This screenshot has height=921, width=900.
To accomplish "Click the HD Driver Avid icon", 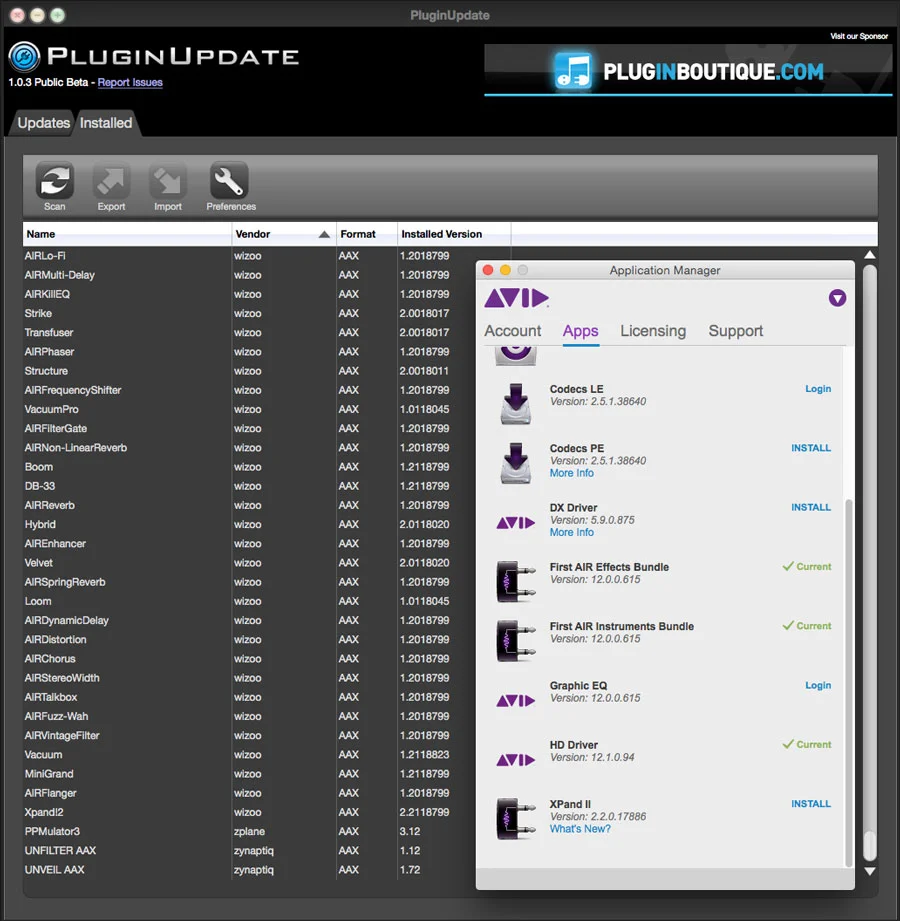I will (x=516, y=759).
